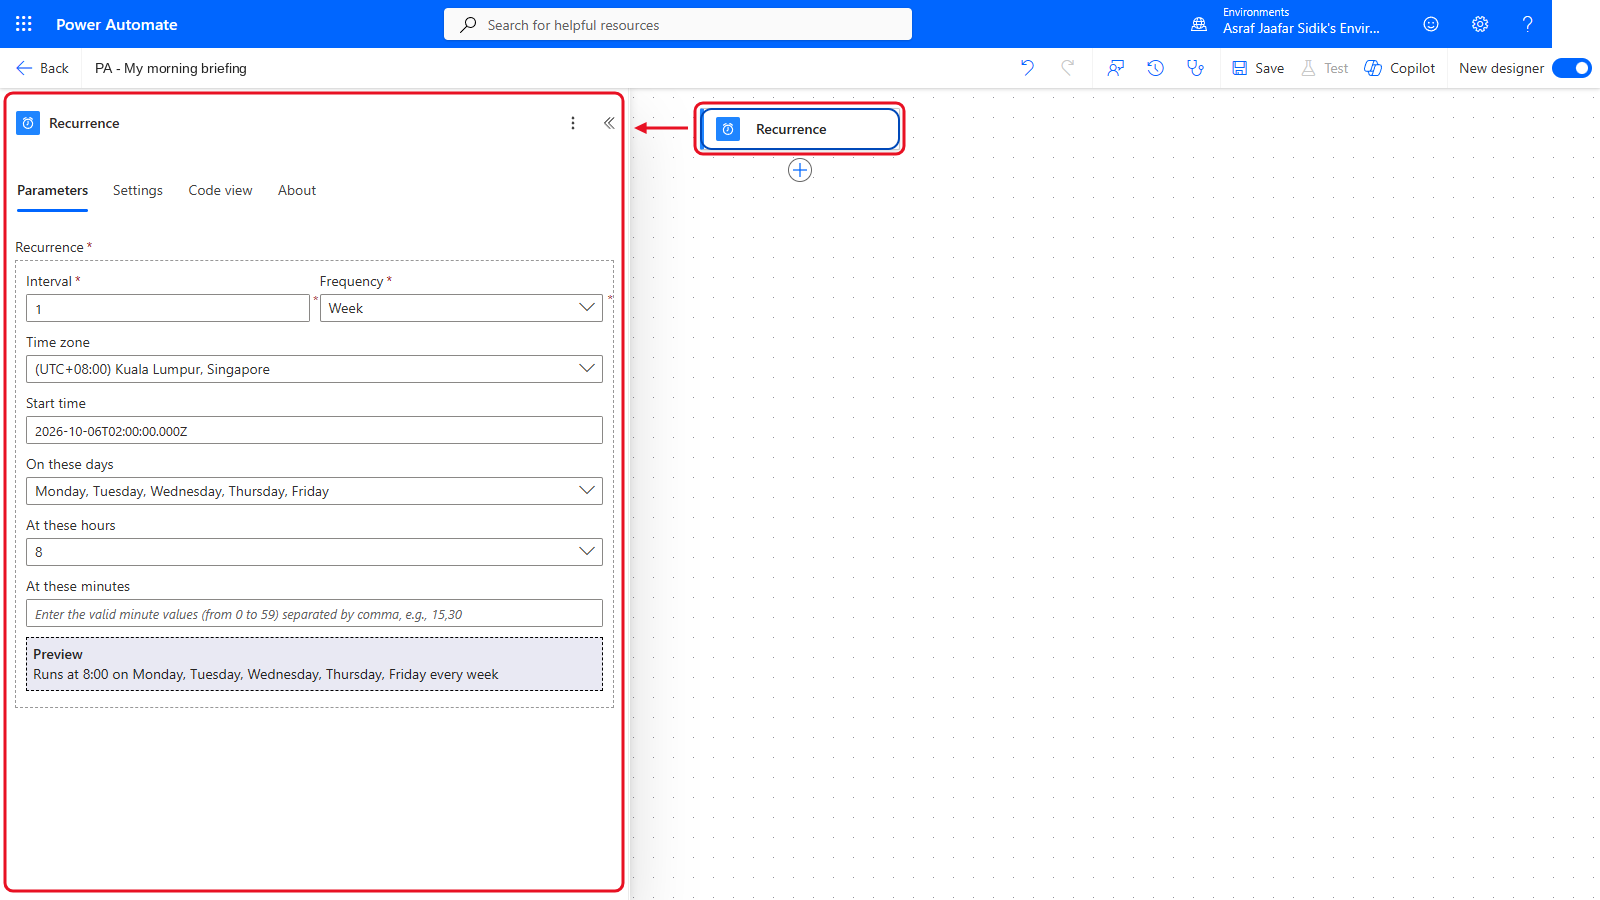Select the Recurrence trigger card on canvas
The width and height of the screenshot is (1600, 900).
coord(800,129)
